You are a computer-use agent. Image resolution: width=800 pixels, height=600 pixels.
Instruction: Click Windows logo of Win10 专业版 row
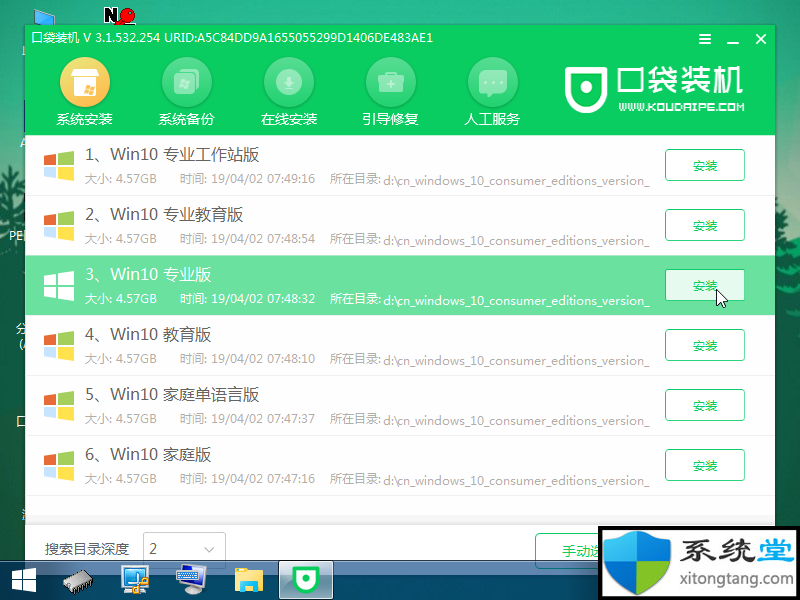pos(59,286)
